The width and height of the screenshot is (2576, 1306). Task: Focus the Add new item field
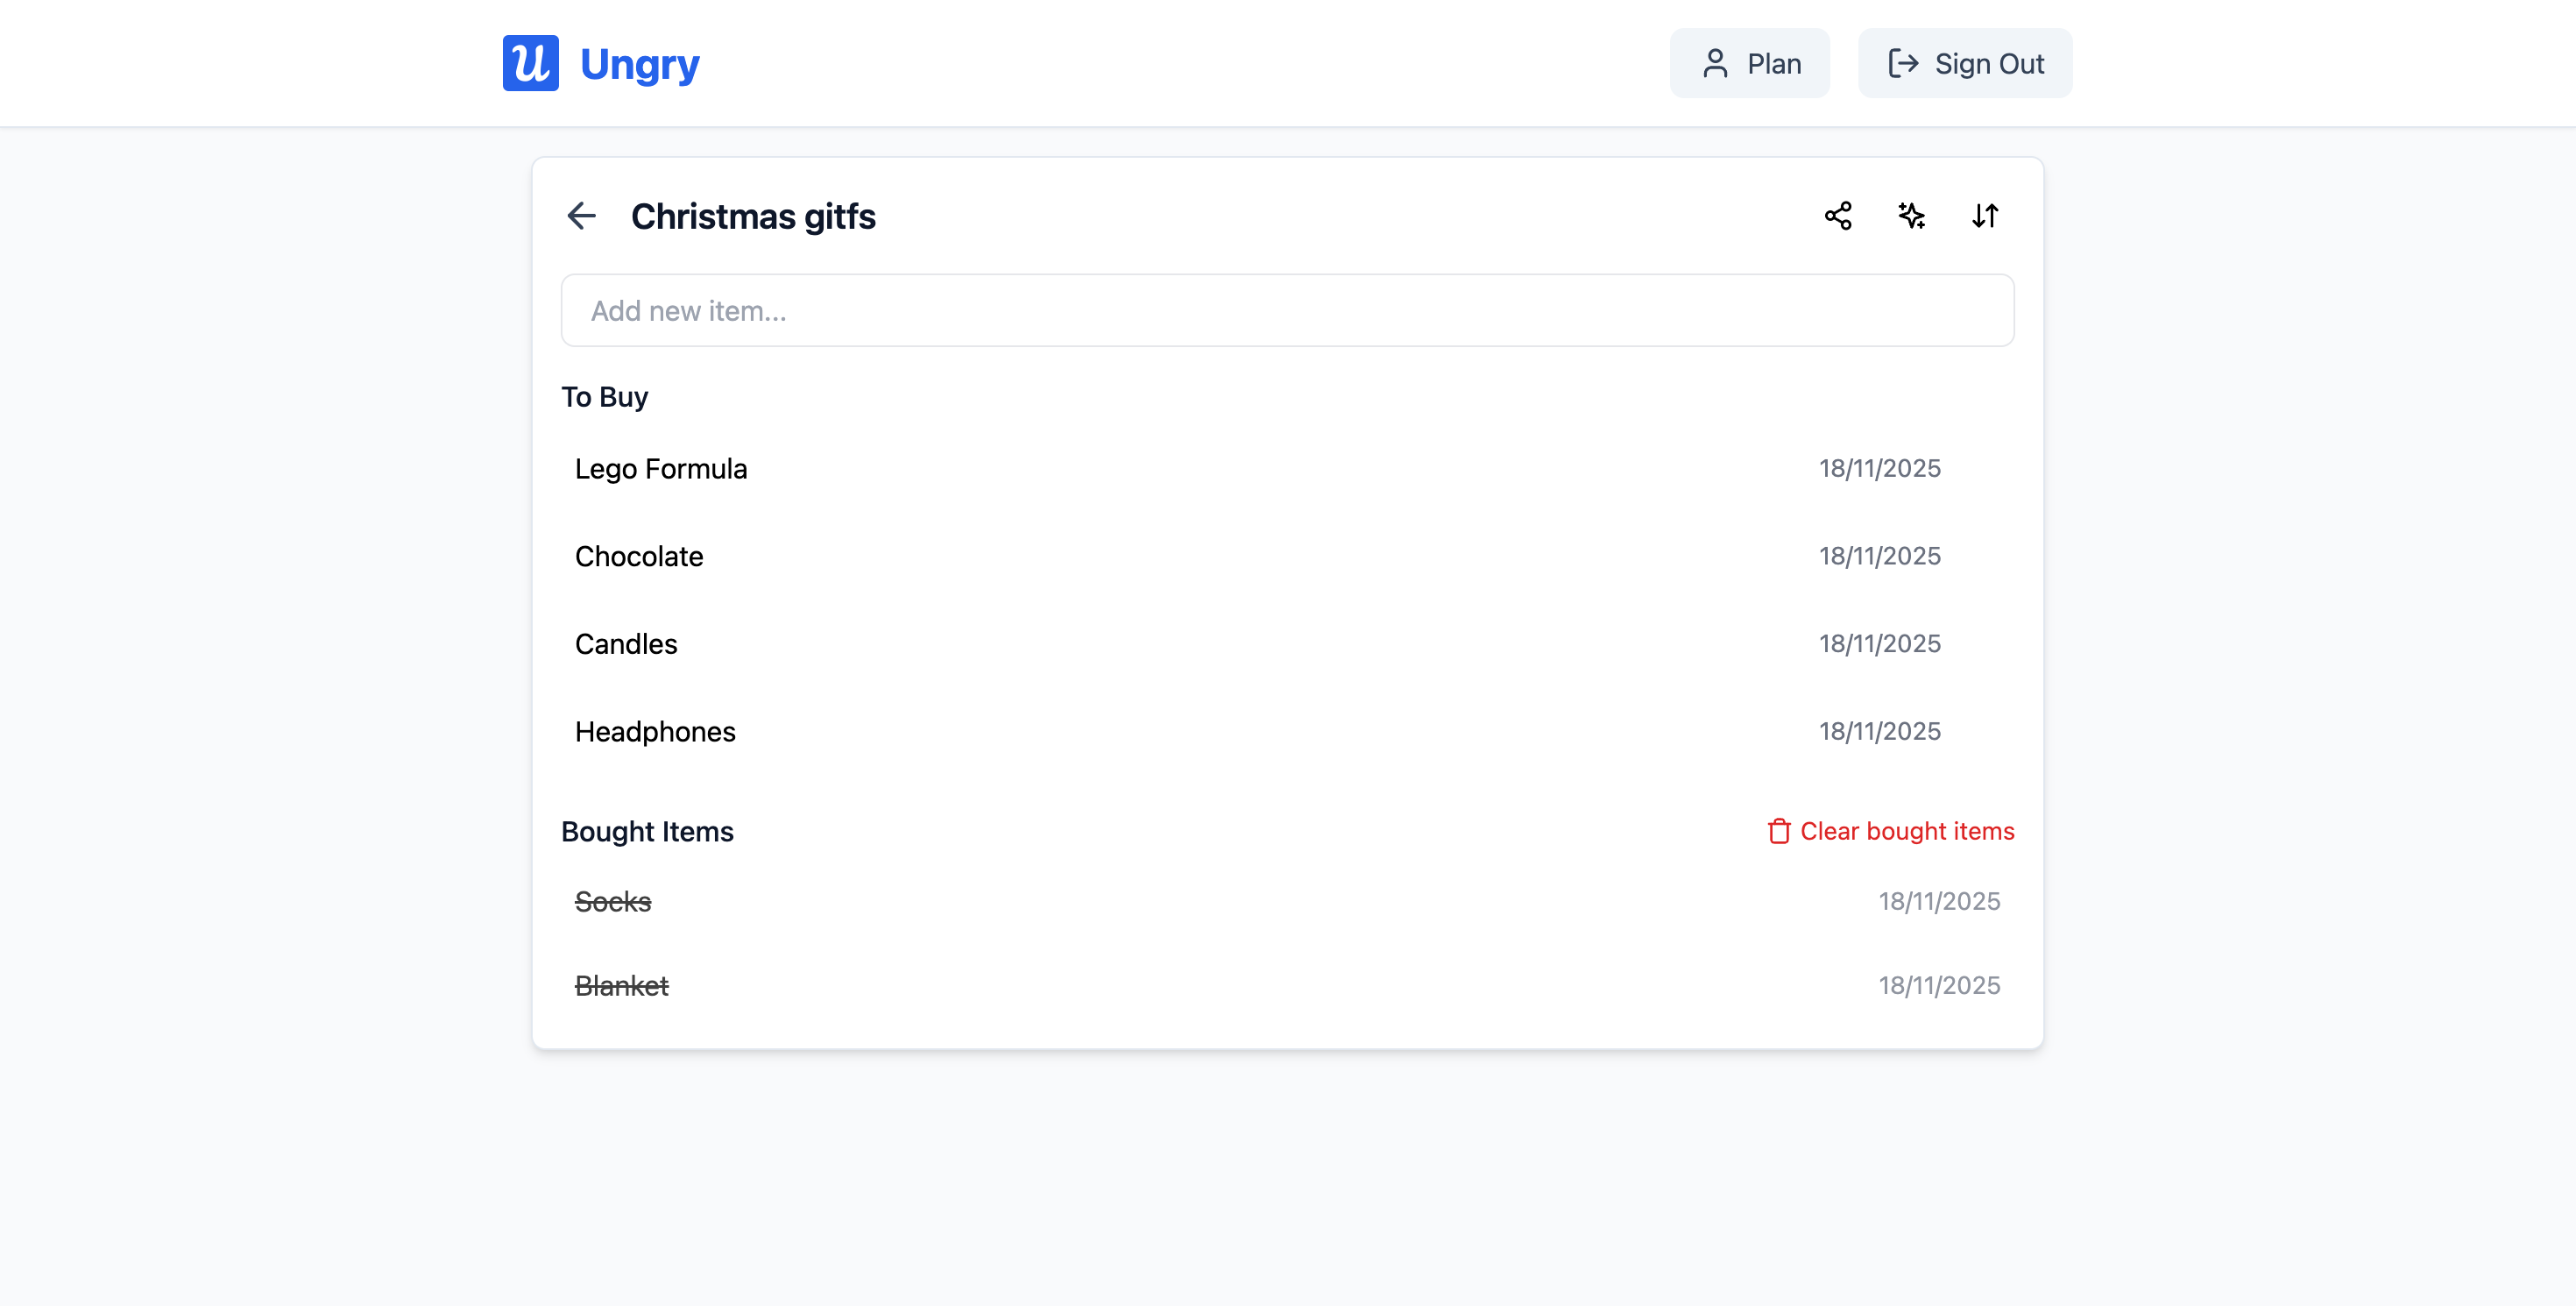coord(1287,310)
